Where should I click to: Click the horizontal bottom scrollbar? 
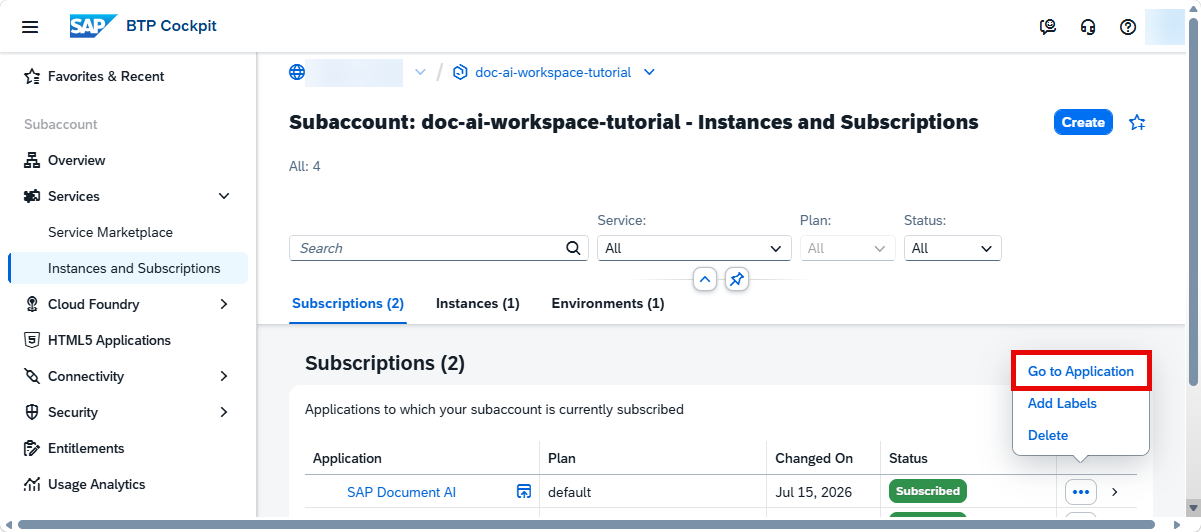586,524
